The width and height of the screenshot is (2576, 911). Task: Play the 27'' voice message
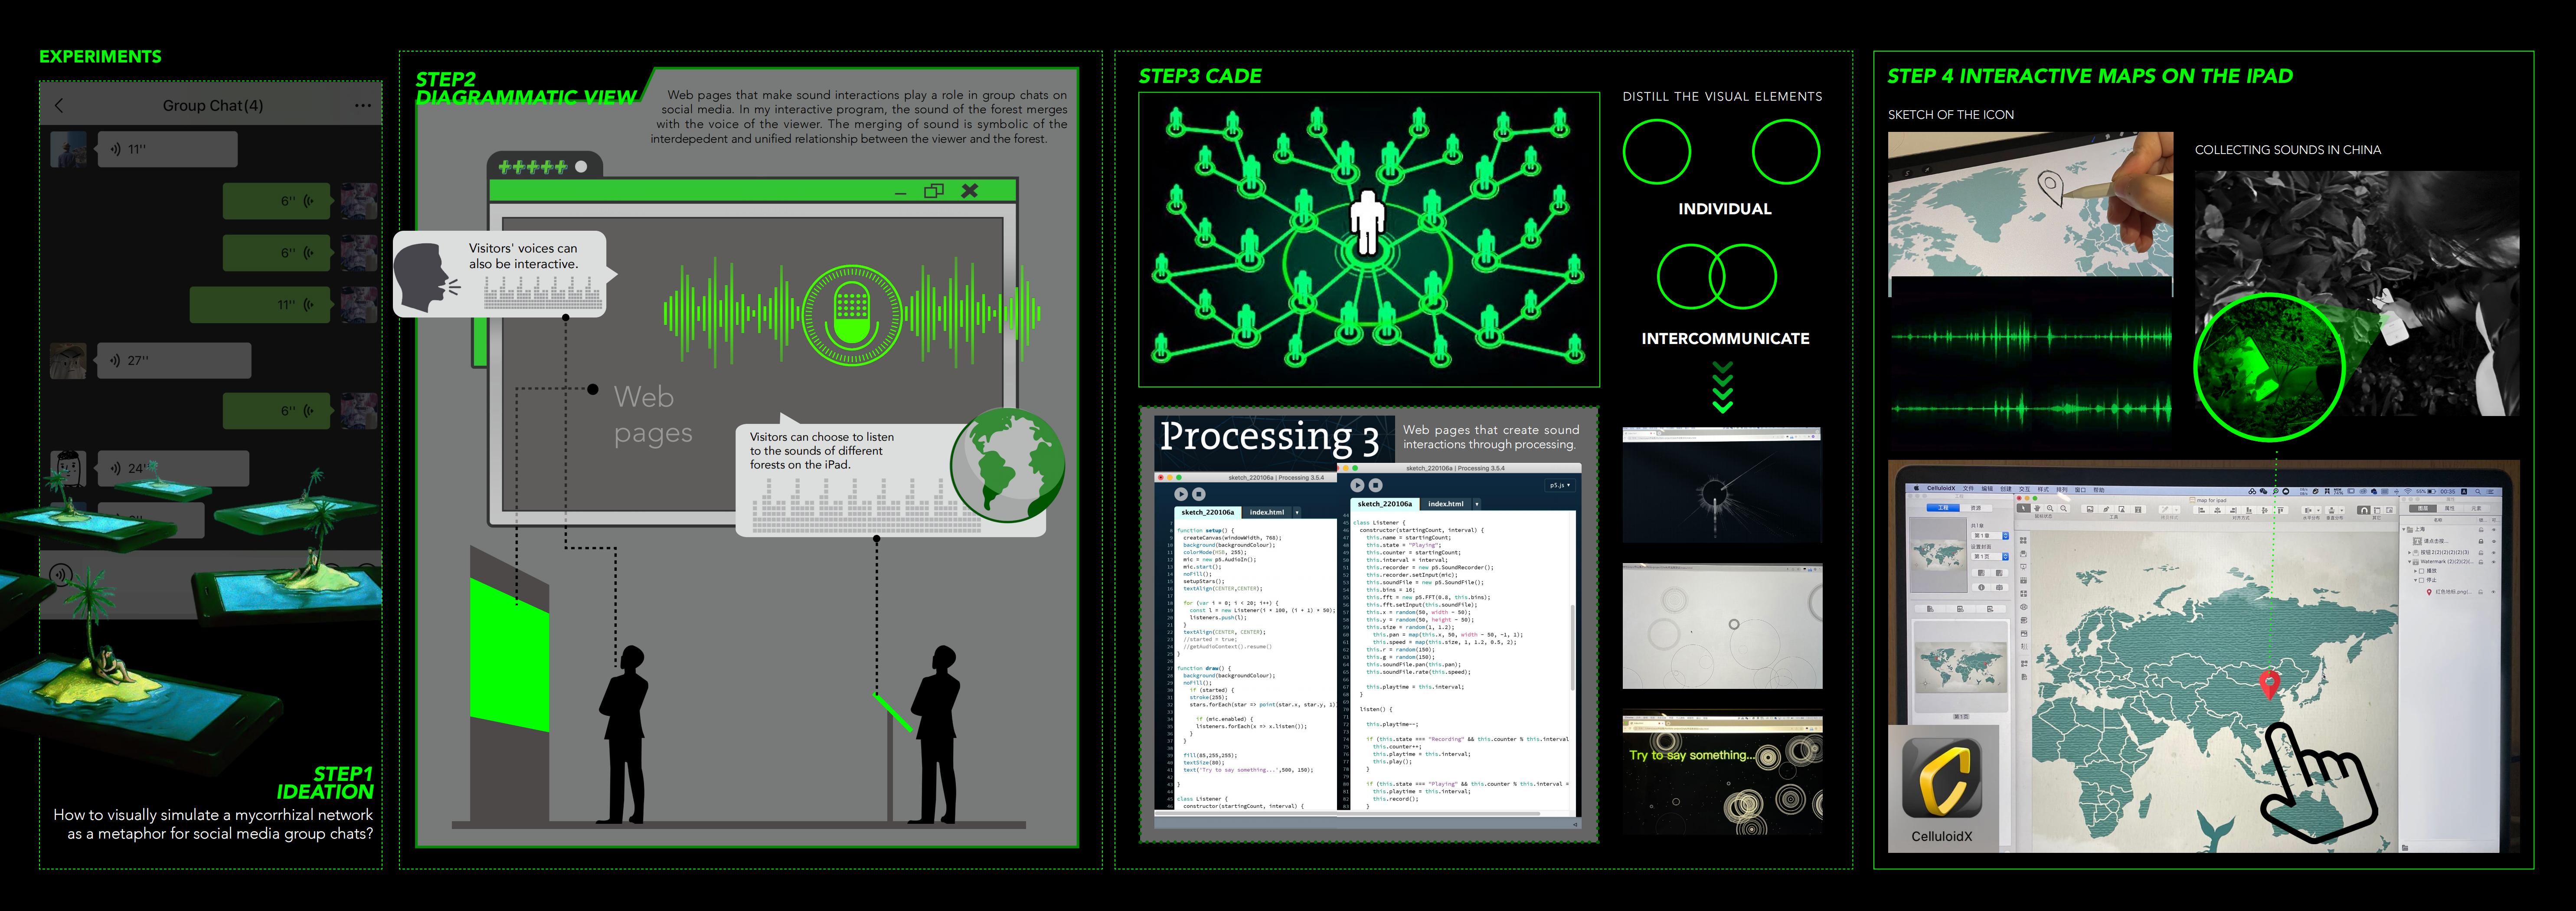click(x=174, y=360)
